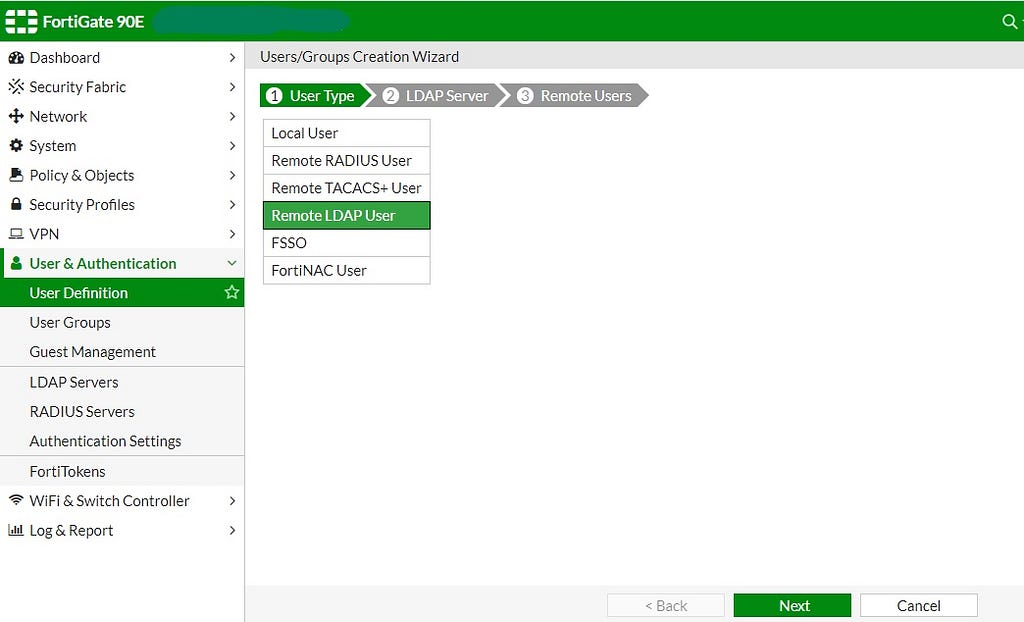Screen dimensions: 1024x622
Task: Toggle the User Definition favorite star
Action: click(231, 292)
